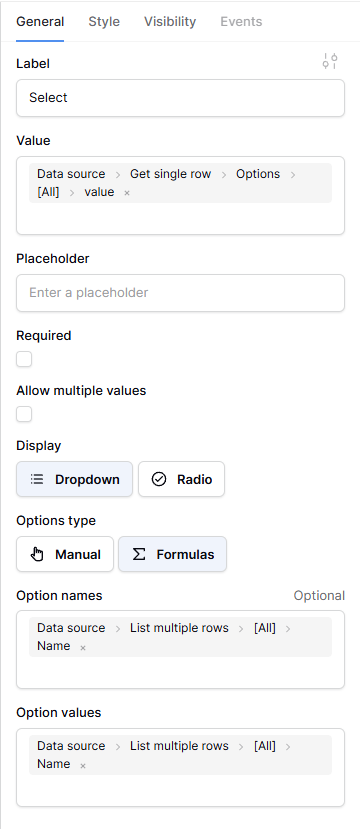Switch options type to Manual
This screenshot has height=829, width=360.
coord(65,554)
